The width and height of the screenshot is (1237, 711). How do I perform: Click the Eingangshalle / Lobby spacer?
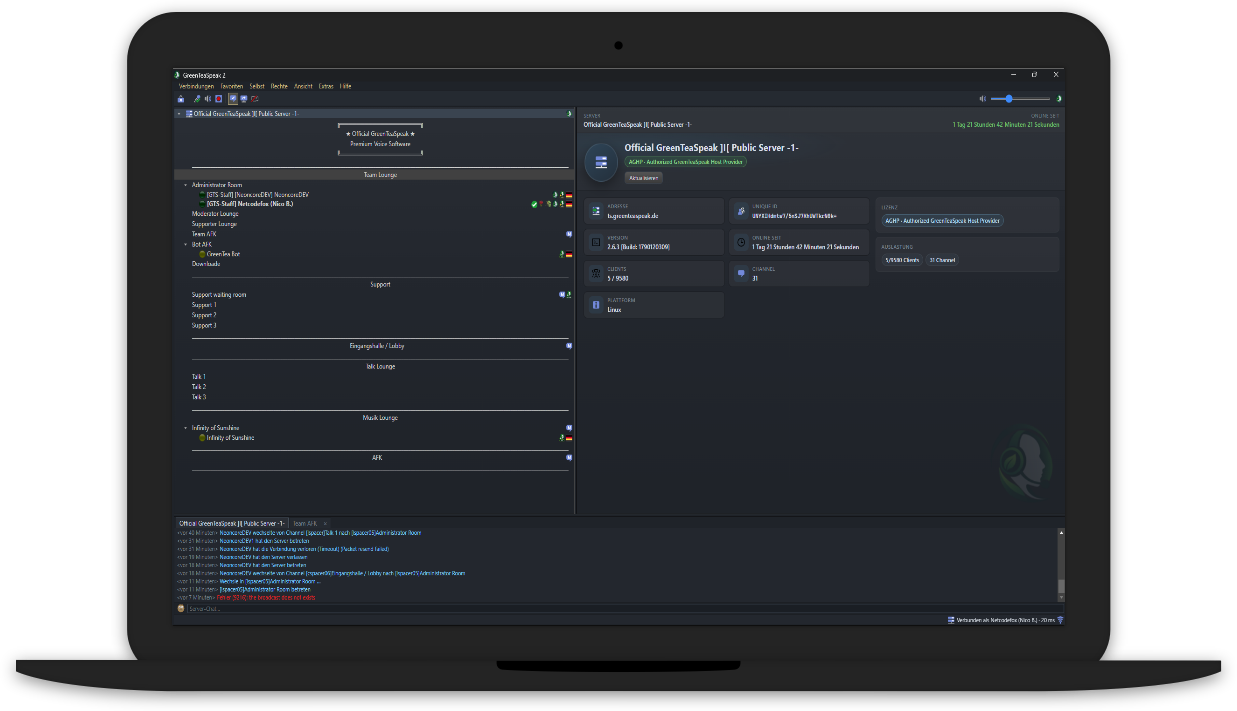click(x=377, y=346)
